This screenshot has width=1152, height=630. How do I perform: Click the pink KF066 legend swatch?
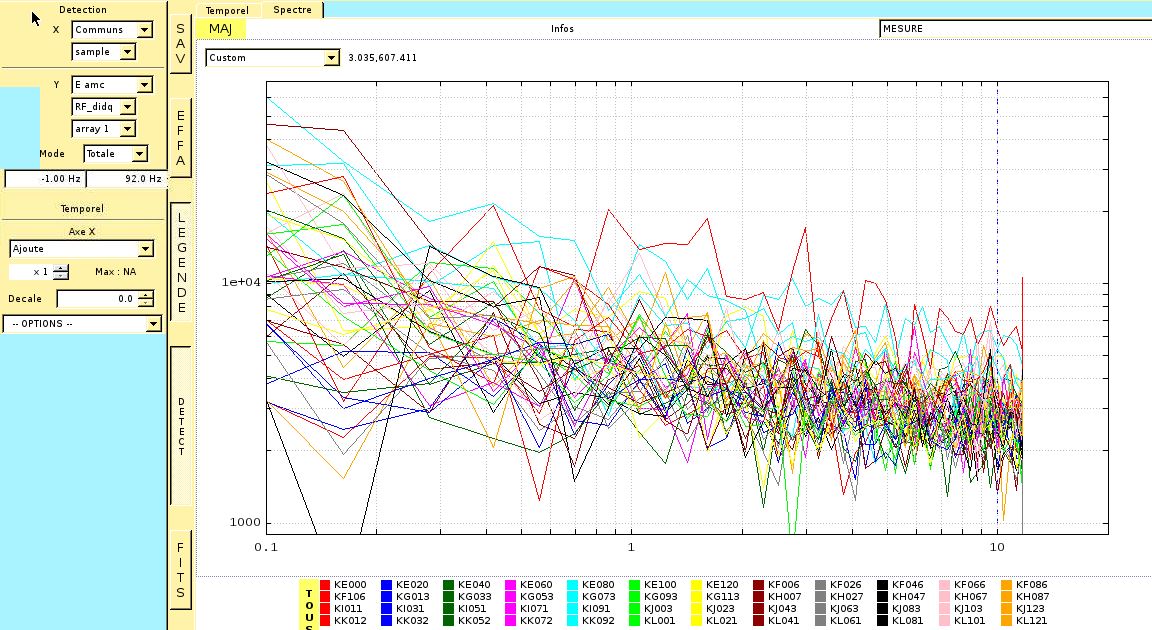(x=944, y=585)
